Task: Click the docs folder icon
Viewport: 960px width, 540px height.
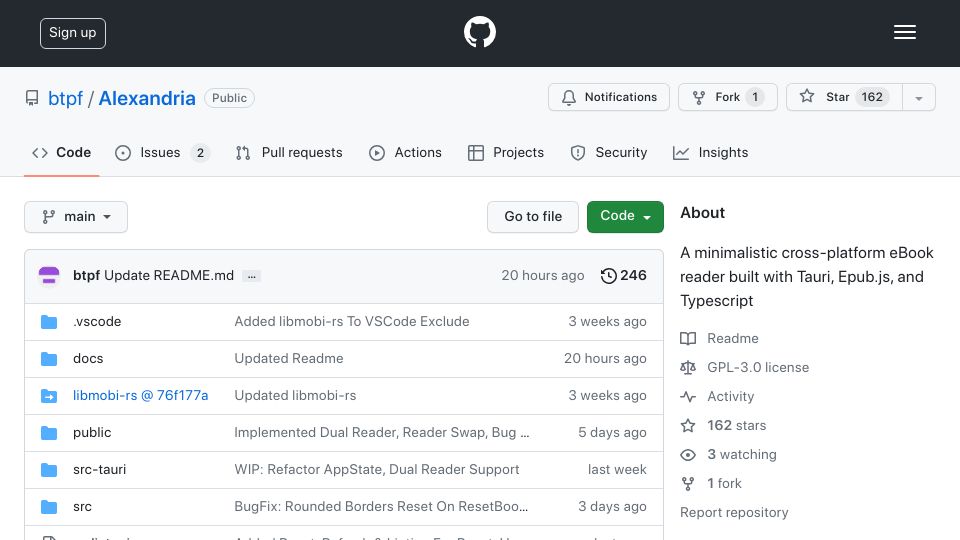Action: click(x=49, y=359)
